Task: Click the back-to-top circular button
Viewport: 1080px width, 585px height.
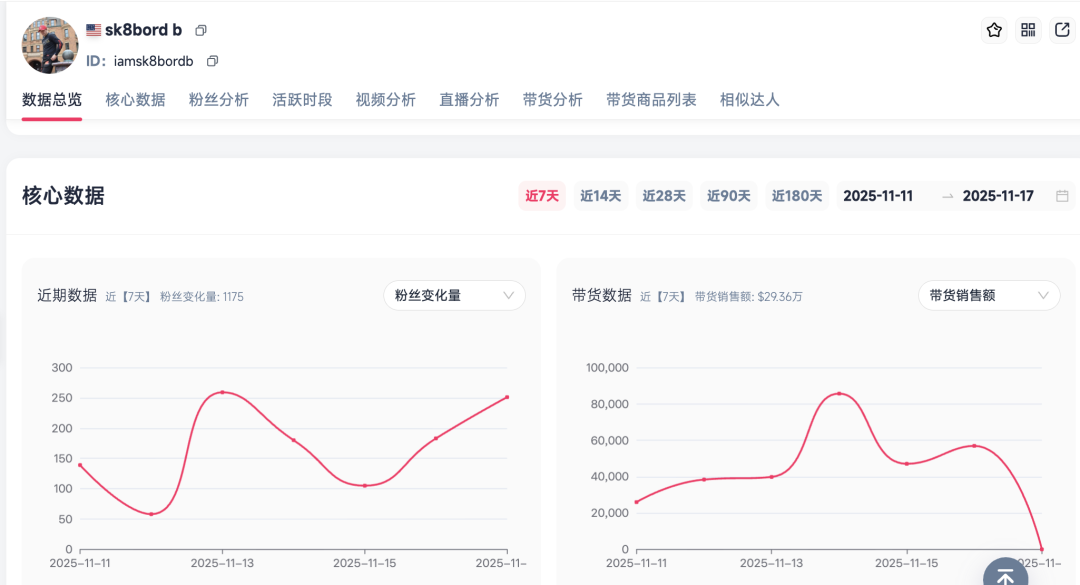Action: pos(1006,573)
